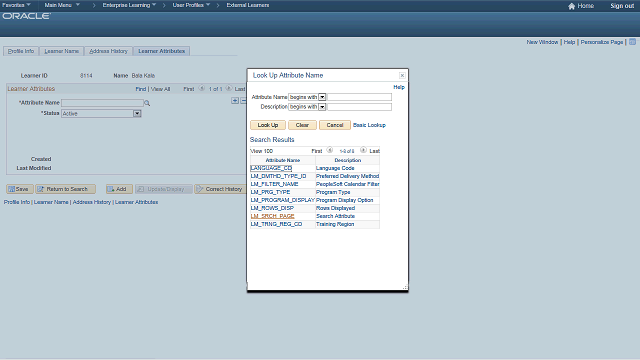
Task: Go to previous row in Learner Attributes
Action: coord(202,88)
